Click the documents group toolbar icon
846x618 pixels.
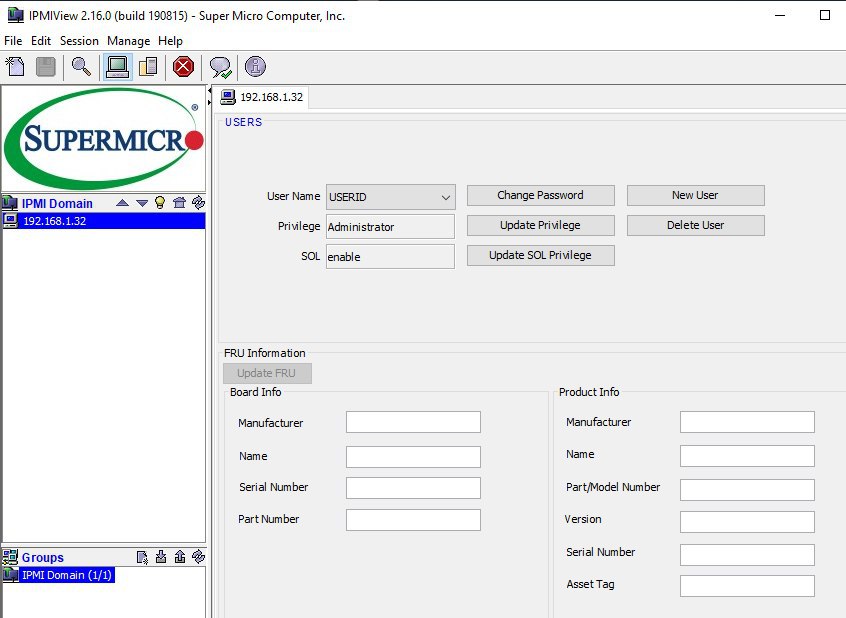click(148, 67)
